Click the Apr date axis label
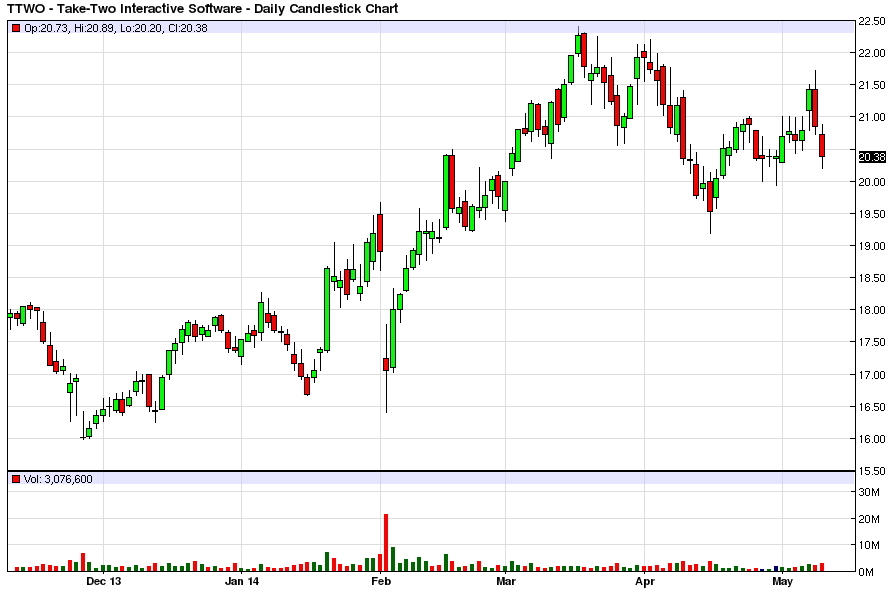Viewport: 896px width, 593px height. coord(645,582)
